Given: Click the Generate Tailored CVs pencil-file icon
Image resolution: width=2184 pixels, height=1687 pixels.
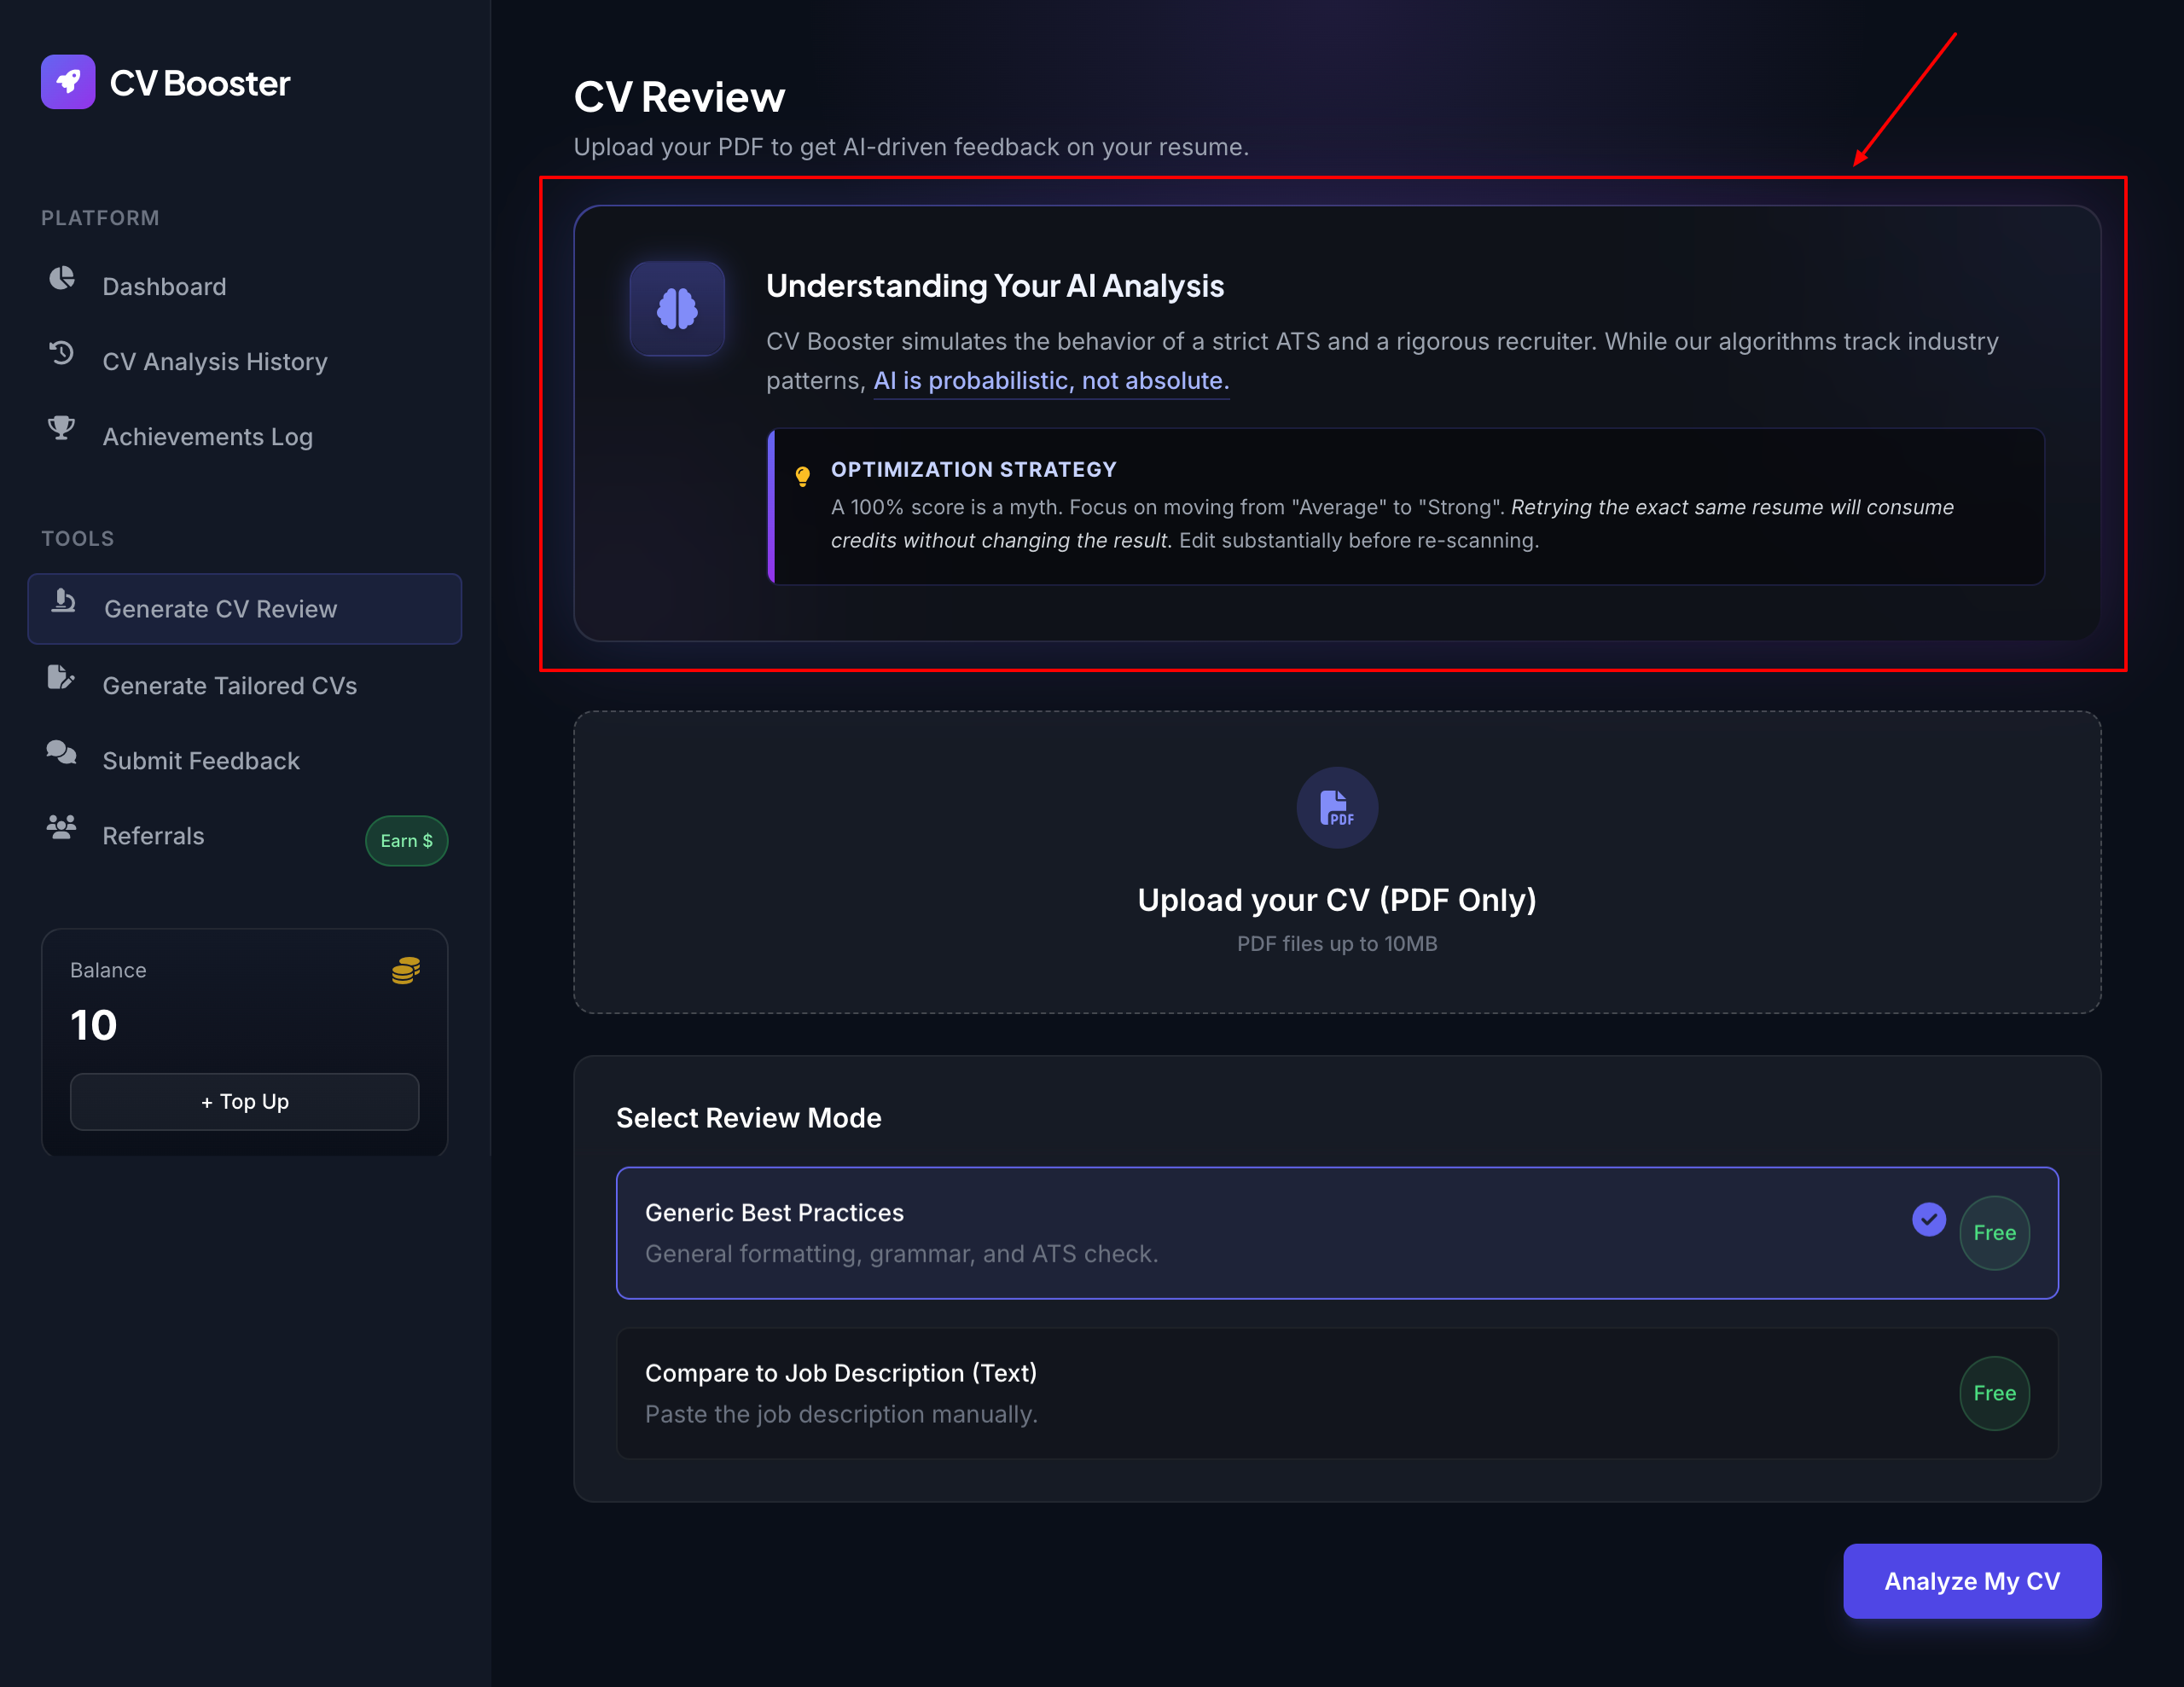Looking at the screenshot, I should (61, 678).
